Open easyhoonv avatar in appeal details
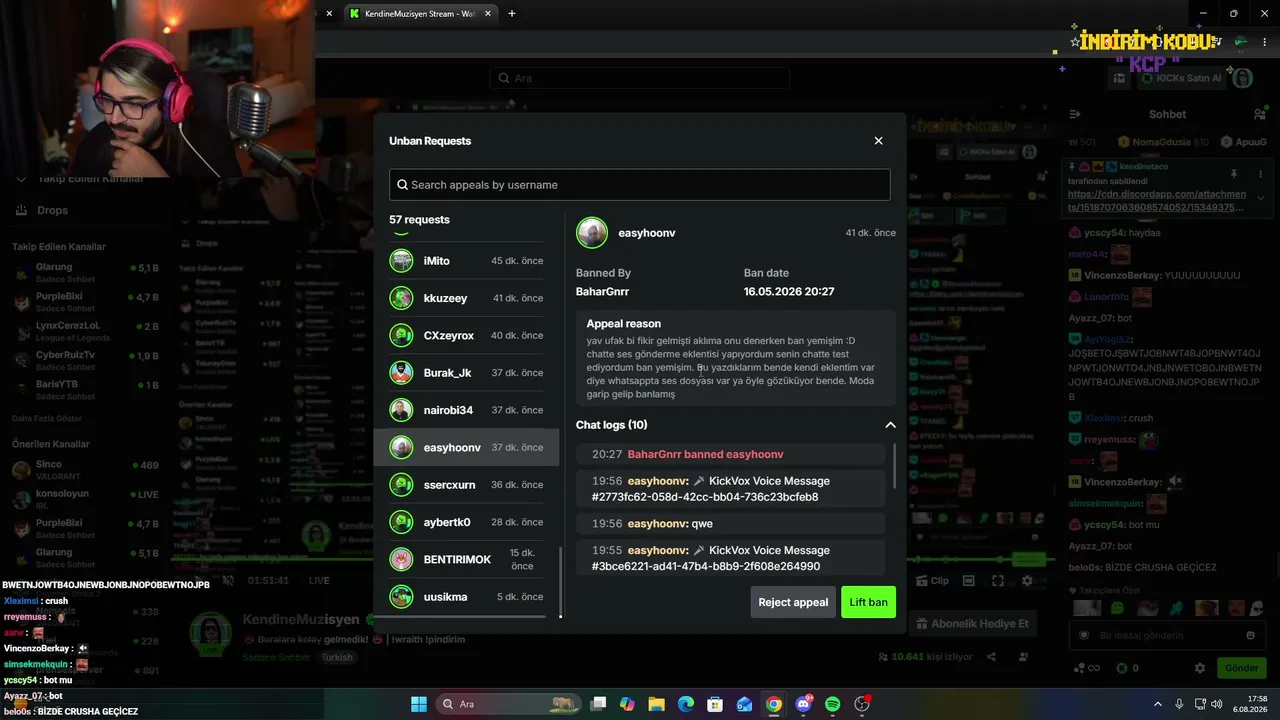Viewport: 1280px width, 720px height. (592, 233)
